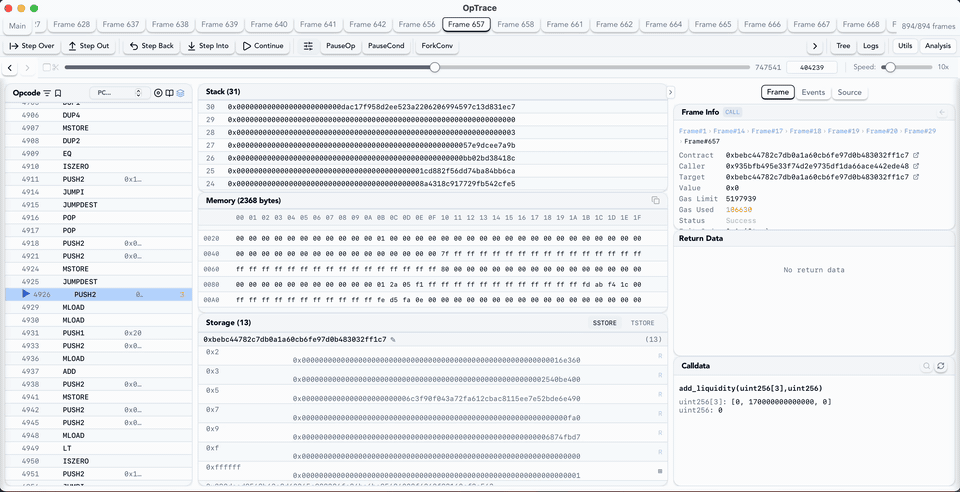Image resolution: width=960 pixels, height=492 pixels.
Task: Click the right chevron button beside Tree
Action: coord(814,46)
